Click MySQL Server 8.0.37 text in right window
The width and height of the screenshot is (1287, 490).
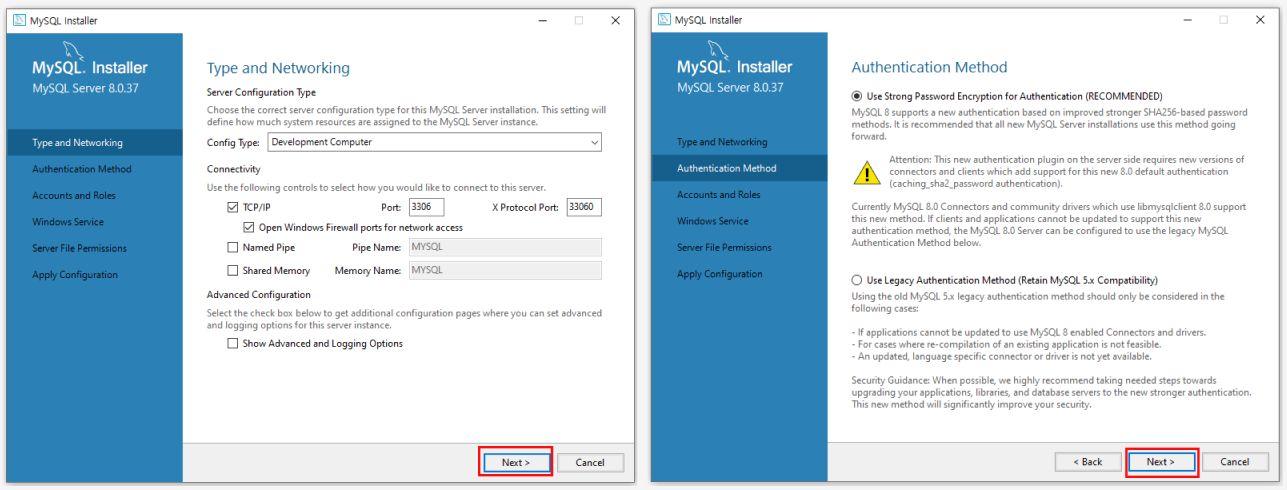click(730, 87)
